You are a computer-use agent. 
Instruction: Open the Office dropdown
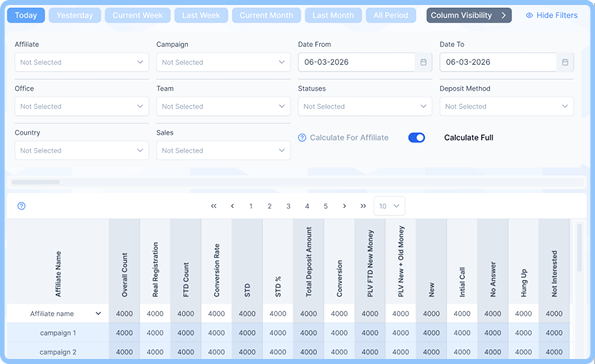[x=82, y=107]
